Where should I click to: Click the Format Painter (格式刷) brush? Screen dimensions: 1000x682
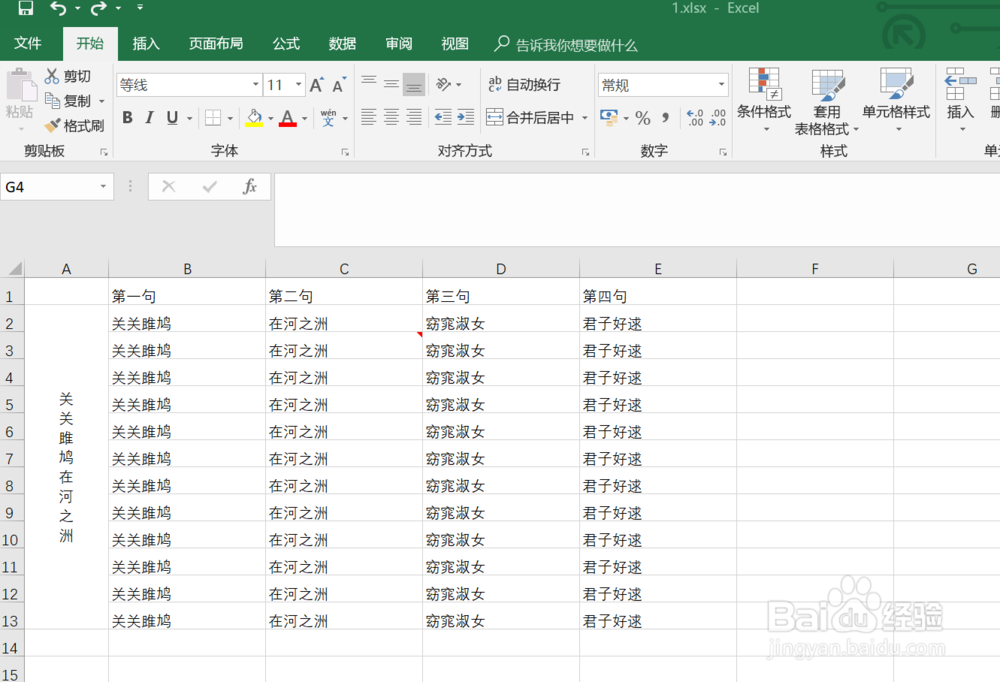pos(52,125)
